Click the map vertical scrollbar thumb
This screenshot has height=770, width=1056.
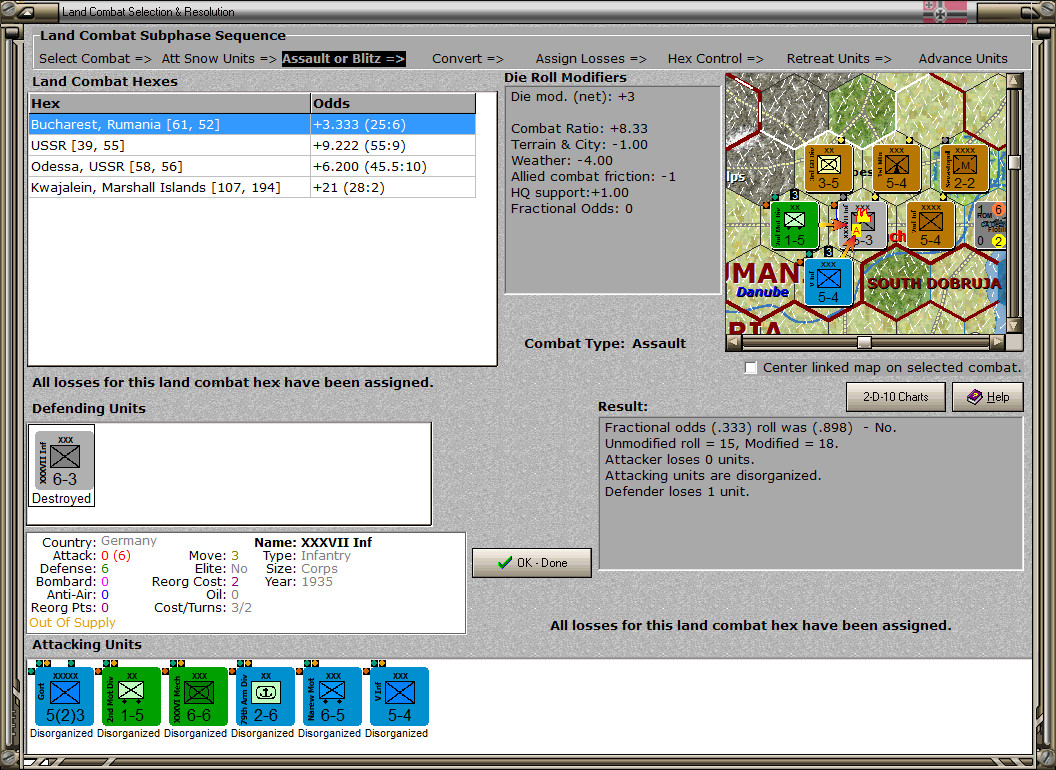[x=1014, y=162]
